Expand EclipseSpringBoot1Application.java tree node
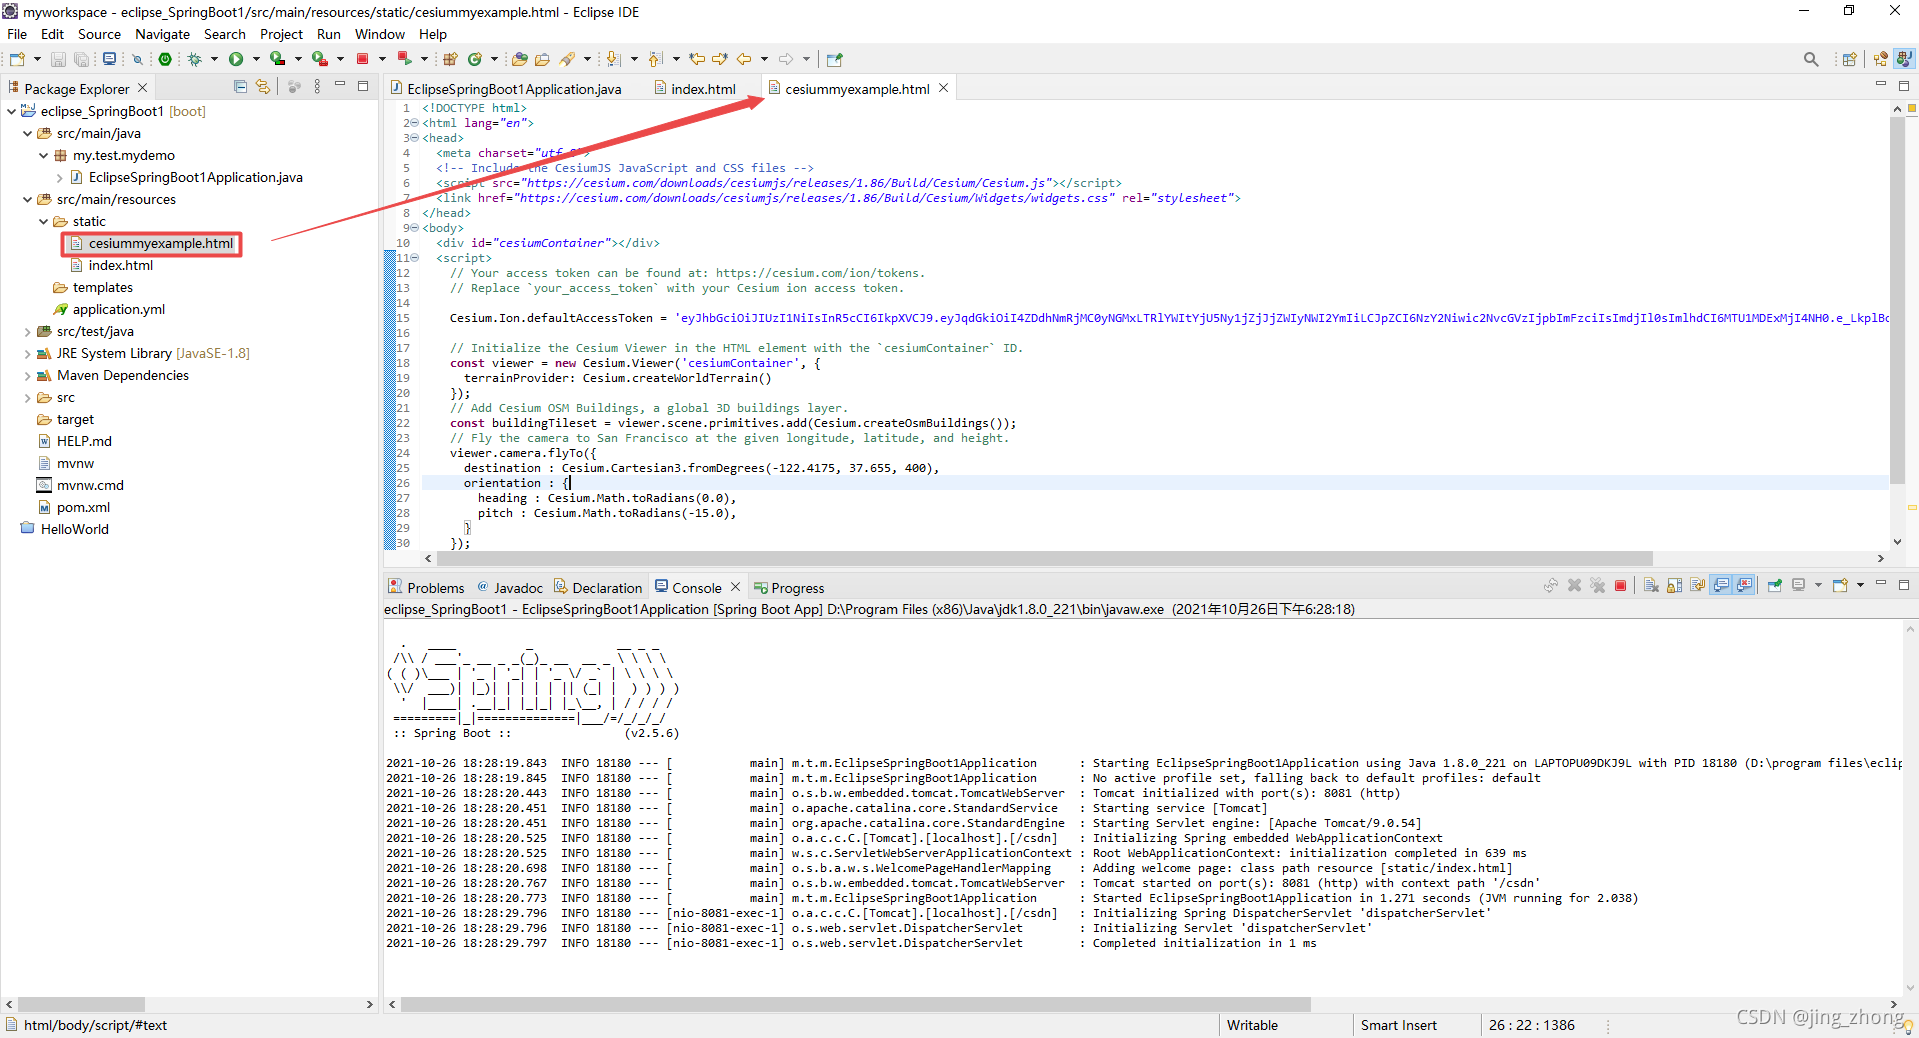Image resolution: width=1919 pixels, height=1038 pixels. click(59, 177)
